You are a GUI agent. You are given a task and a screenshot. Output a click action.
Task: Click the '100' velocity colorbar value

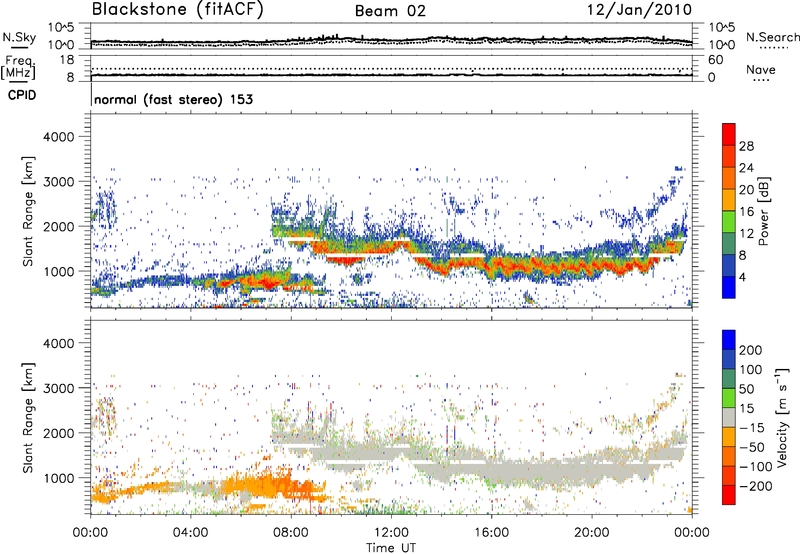[751, 369]
